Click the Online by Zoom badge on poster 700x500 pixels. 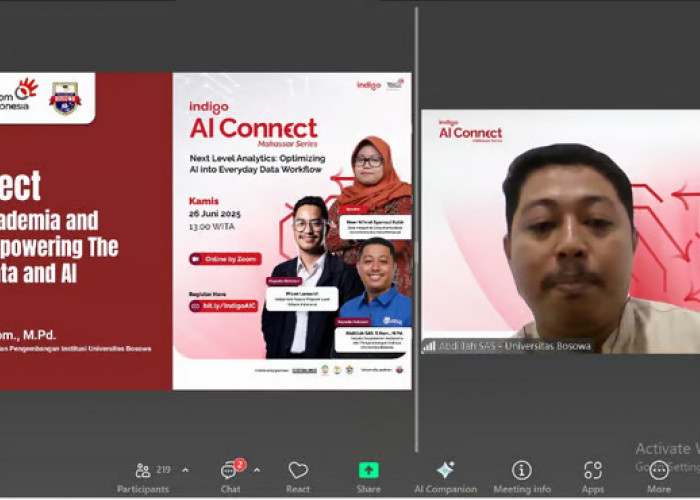pos(225,259)
